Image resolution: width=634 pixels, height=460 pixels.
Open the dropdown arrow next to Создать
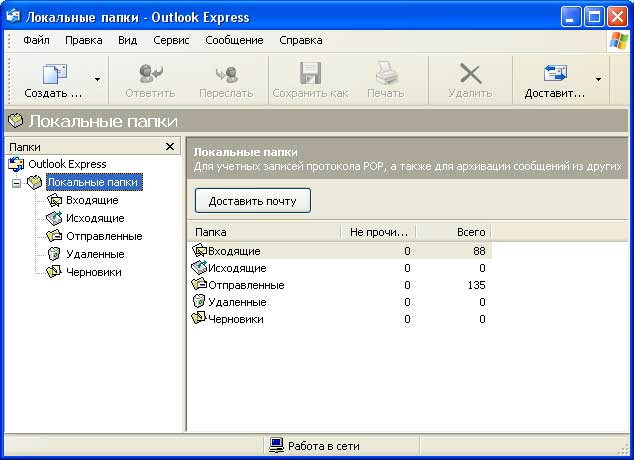[97, 79]
